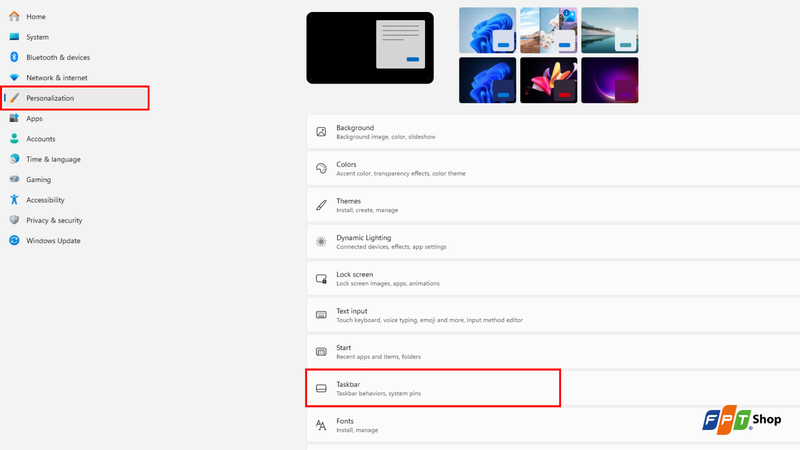Open the Apps settings category
The image size is (800, 450).
coord(34,118)
